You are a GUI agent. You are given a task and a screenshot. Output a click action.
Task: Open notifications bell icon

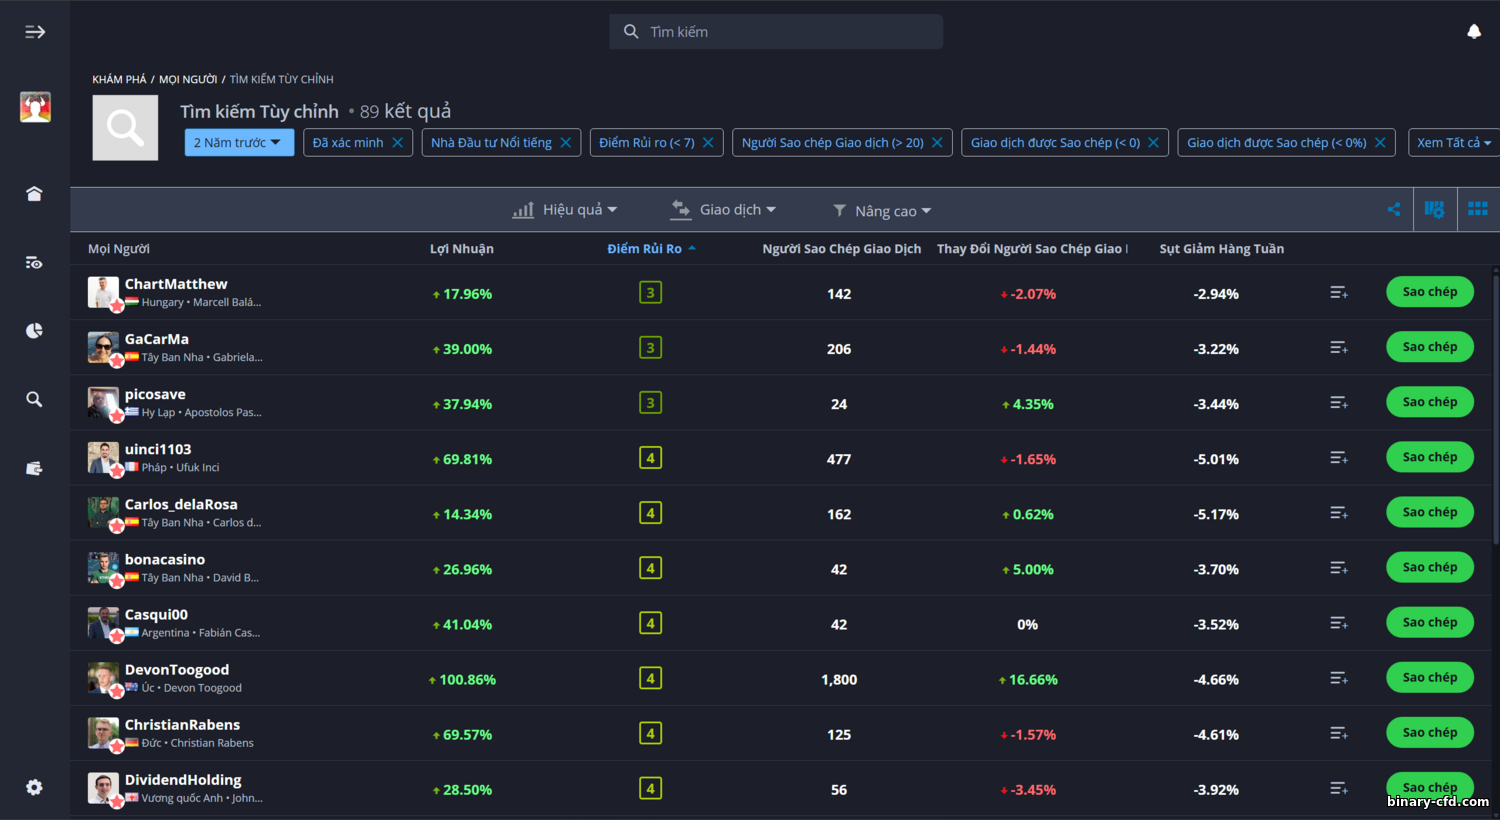pos(1473,32)
